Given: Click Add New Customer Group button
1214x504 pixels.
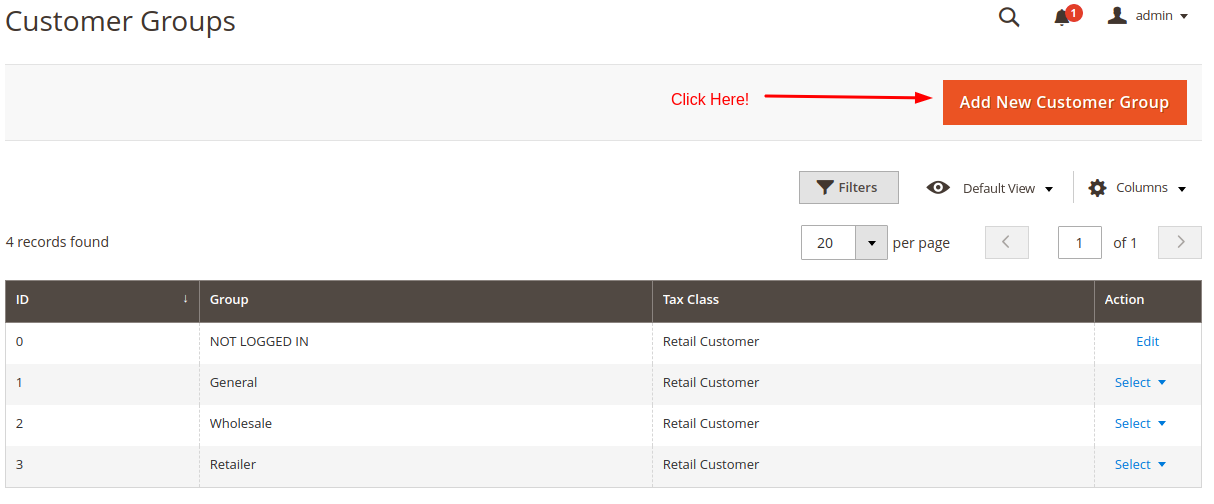Looking at the screenshot, I should (1064, 102).
